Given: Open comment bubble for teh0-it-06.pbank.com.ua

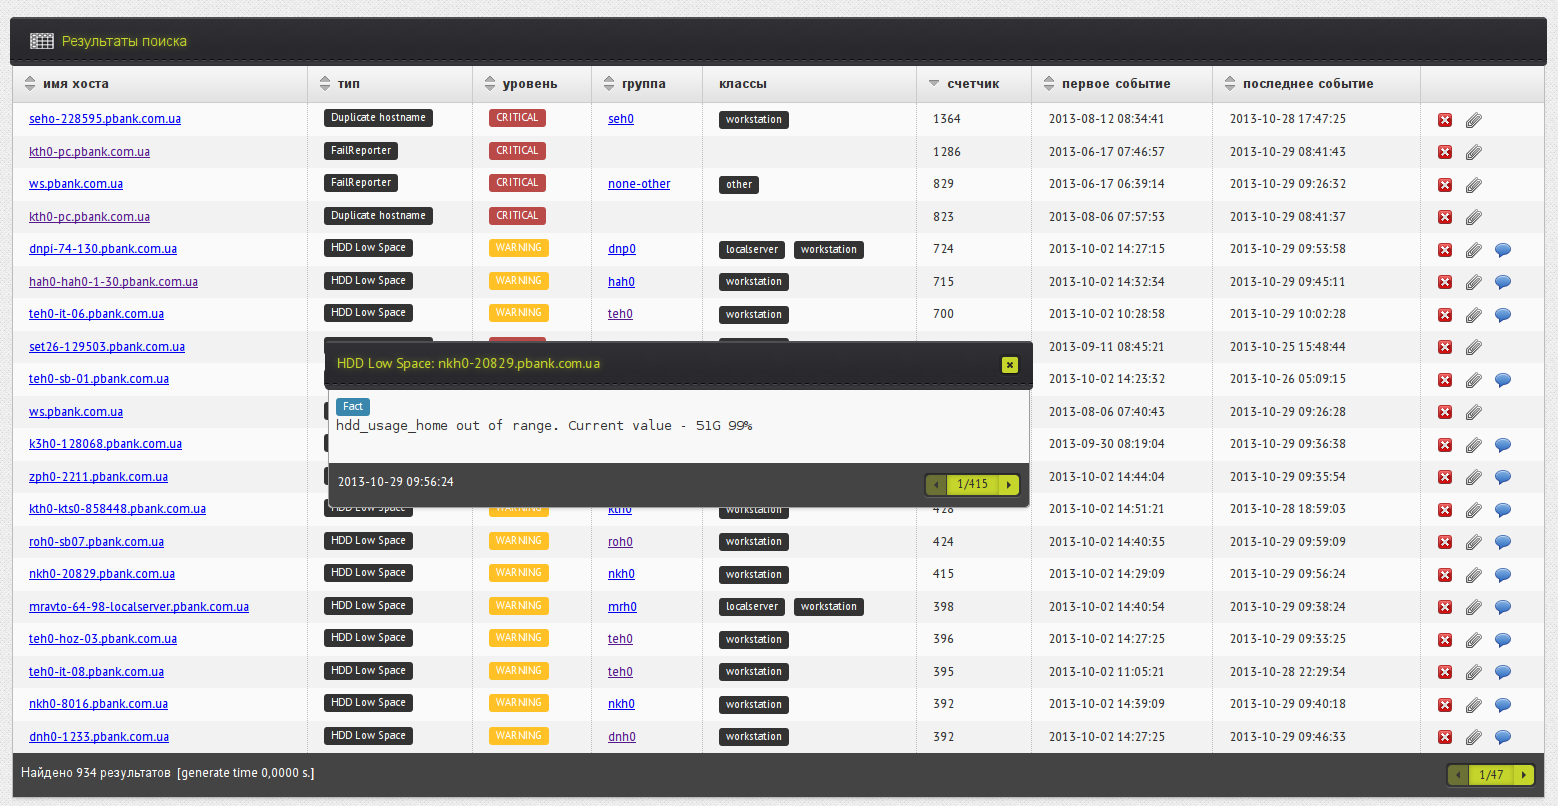Looking at the screenshot, I should 1502,315.
